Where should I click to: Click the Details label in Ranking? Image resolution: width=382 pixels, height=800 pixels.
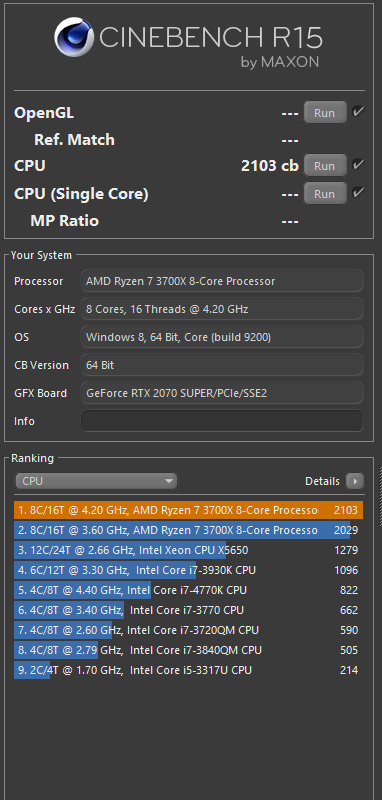322,481
